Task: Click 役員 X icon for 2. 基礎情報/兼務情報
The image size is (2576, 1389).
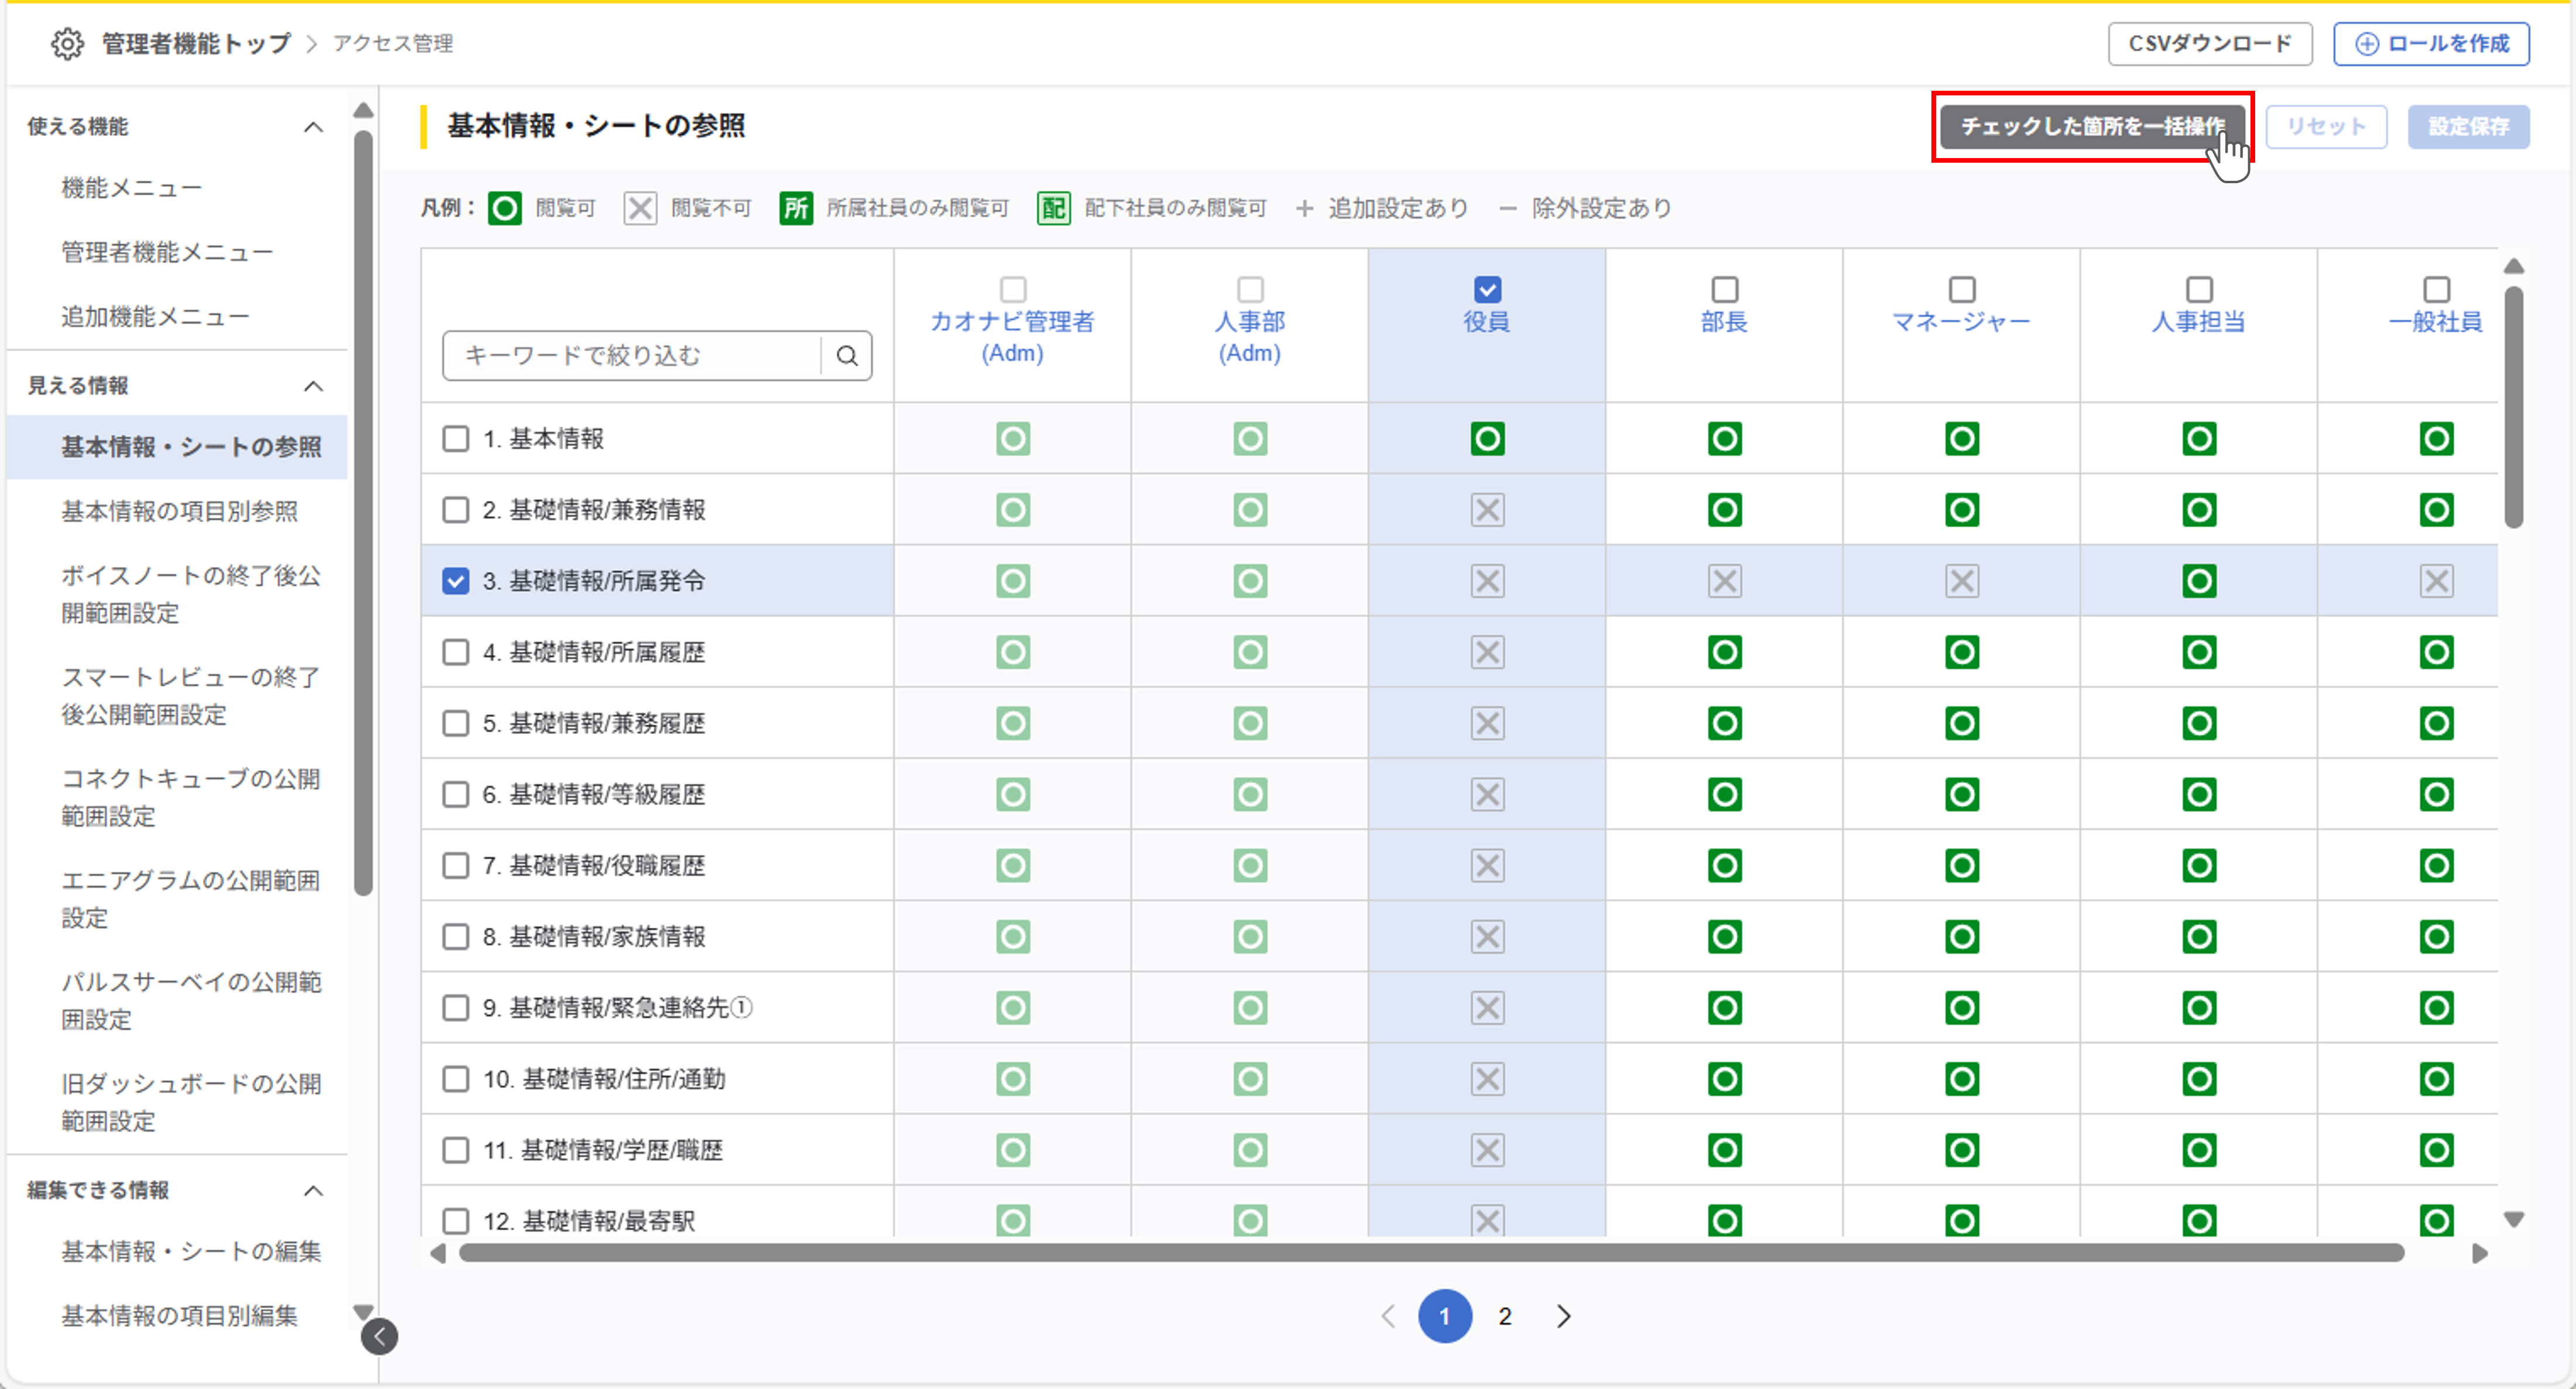Action: [x=1487, y=510]
